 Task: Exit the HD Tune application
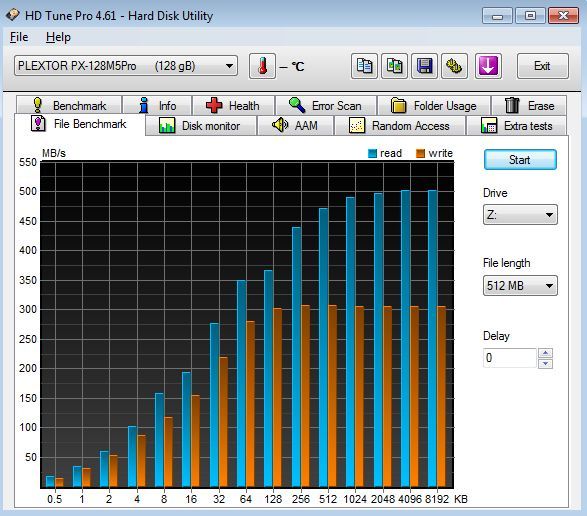click(542, 66)
